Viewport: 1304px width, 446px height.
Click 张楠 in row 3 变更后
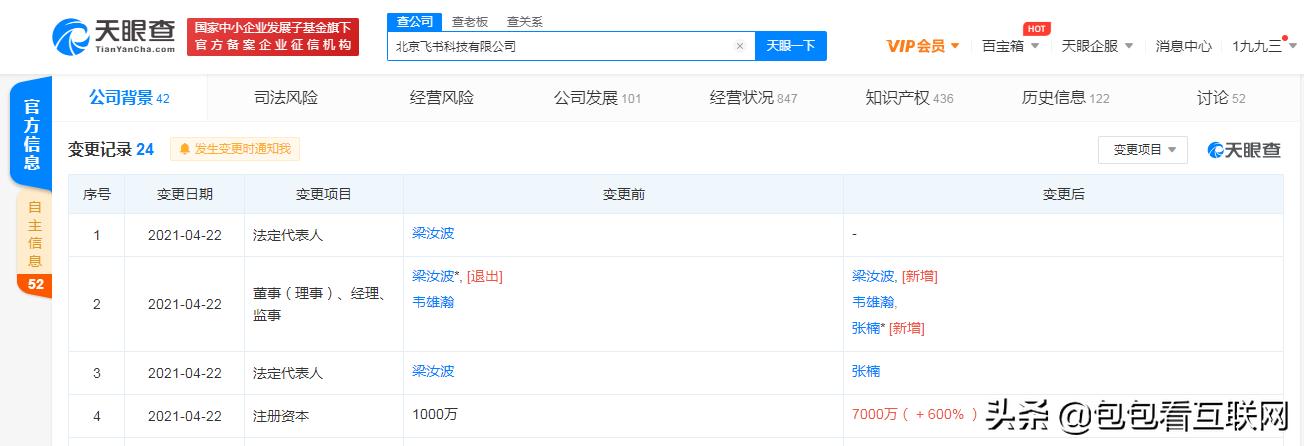pyautogui.click(x=866, y=371)
